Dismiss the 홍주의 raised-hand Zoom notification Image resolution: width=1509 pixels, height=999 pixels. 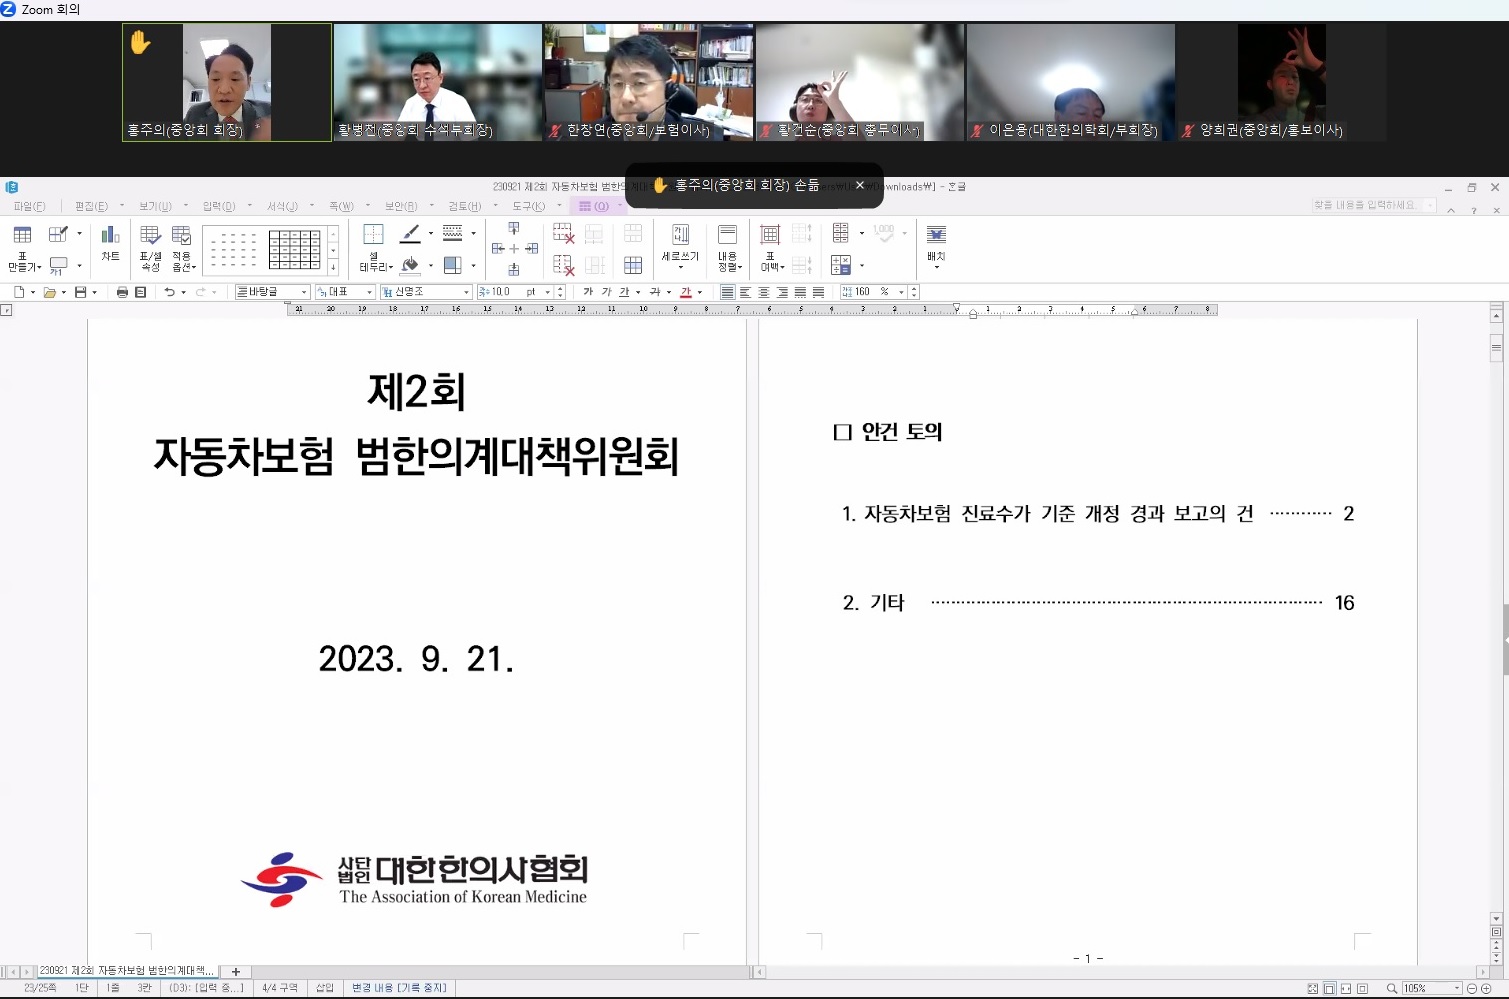point(859,185)
